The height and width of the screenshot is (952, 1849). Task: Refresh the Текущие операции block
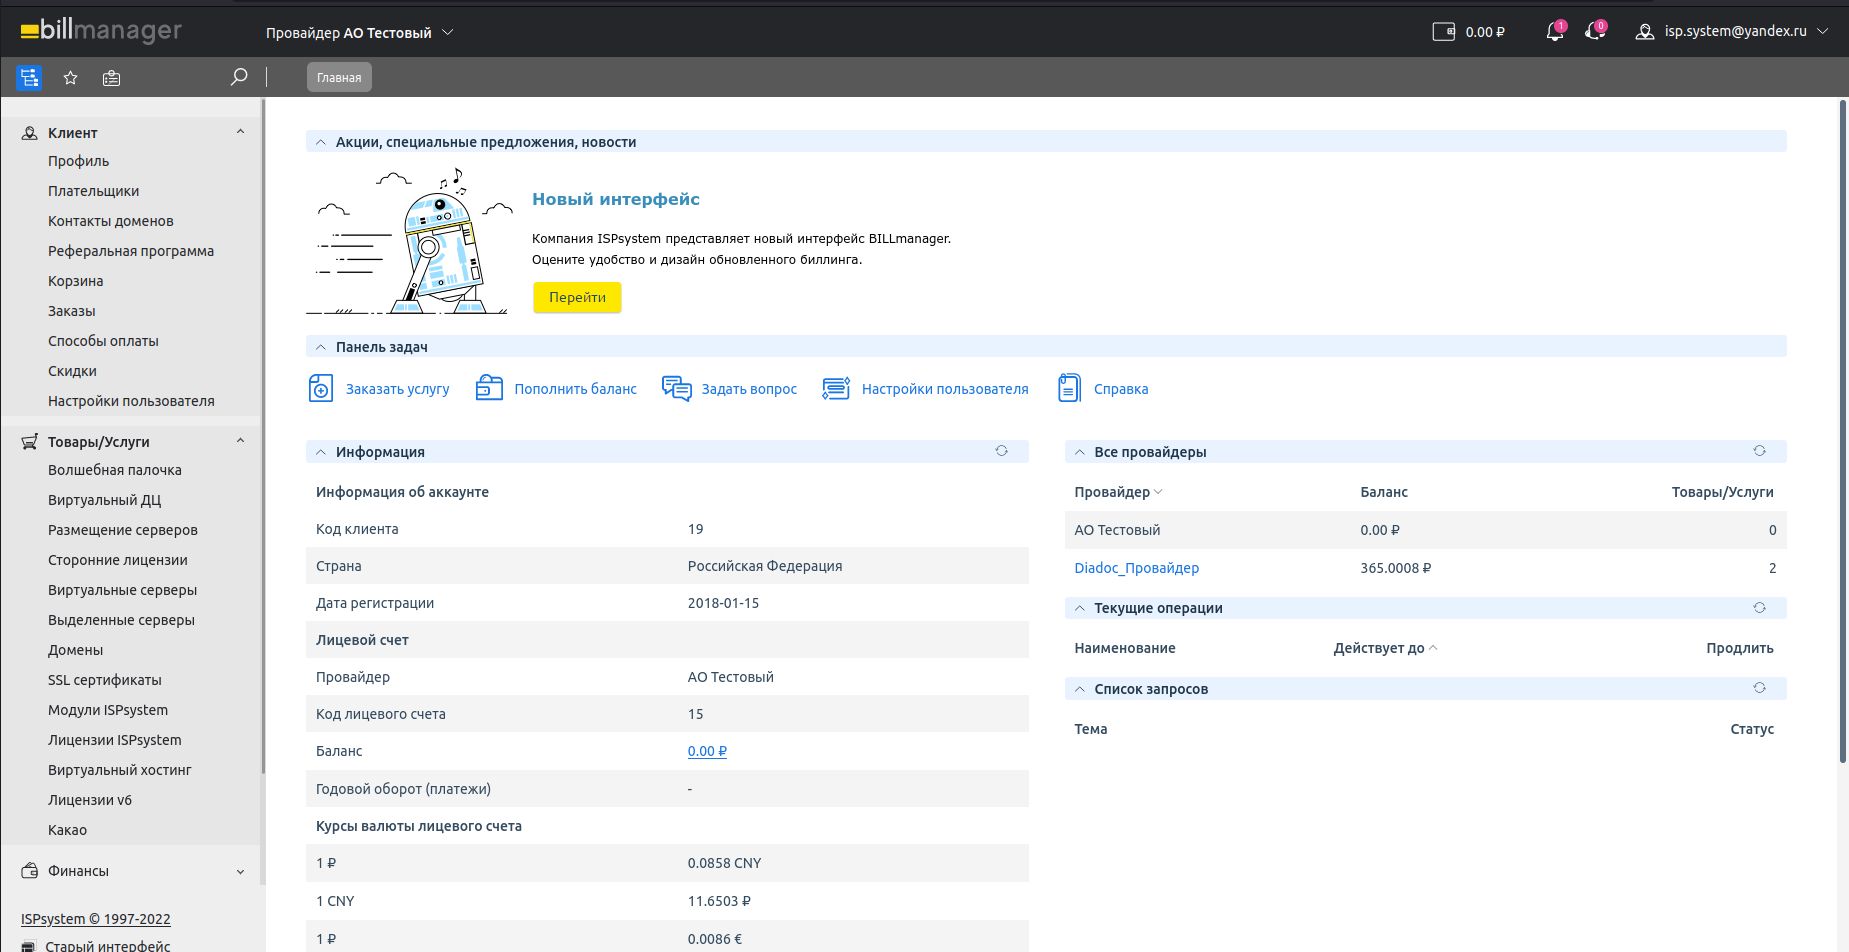tap(1759, 608)
